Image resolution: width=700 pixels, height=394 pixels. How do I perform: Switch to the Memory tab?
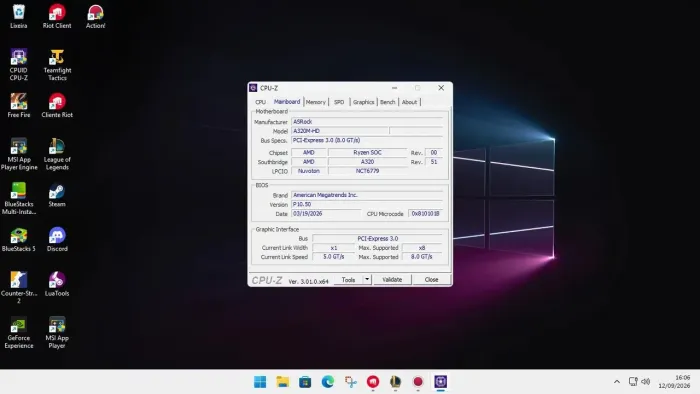click(316, 102)
